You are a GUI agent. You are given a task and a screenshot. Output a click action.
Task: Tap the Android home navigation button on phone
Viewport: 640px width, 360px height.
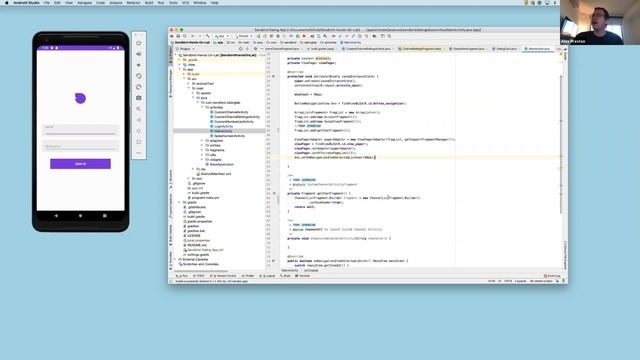[x=80, y=216]
